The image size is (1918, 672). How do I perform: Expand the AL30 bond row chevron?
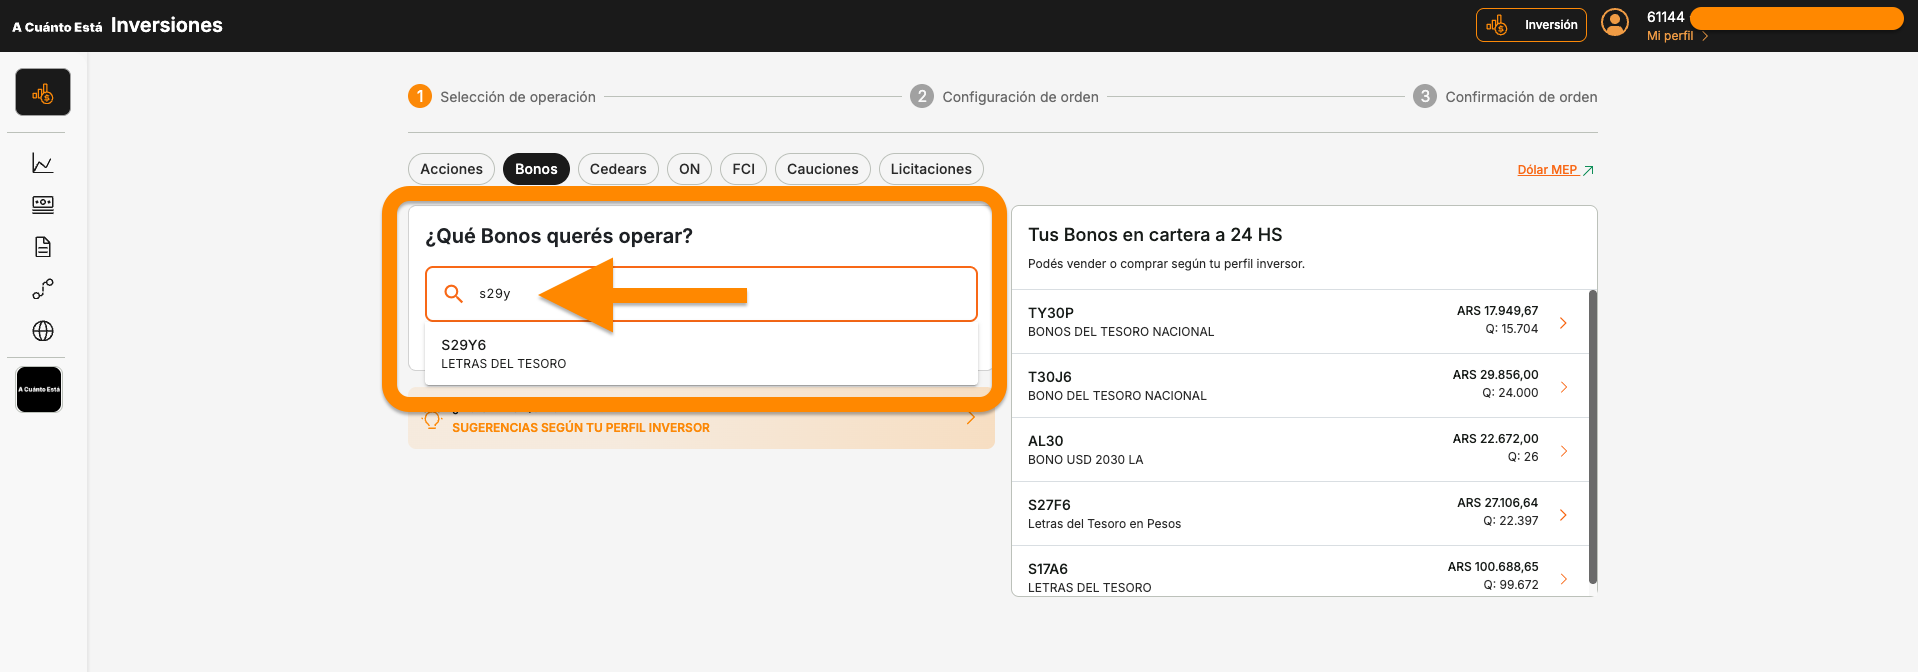point(1563,450)
